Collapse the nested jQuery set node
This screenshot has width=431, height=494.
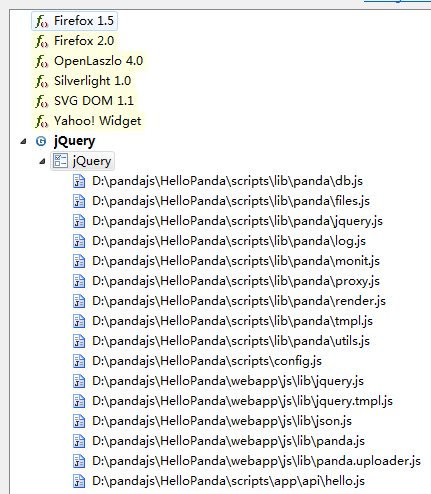[42, 162]
